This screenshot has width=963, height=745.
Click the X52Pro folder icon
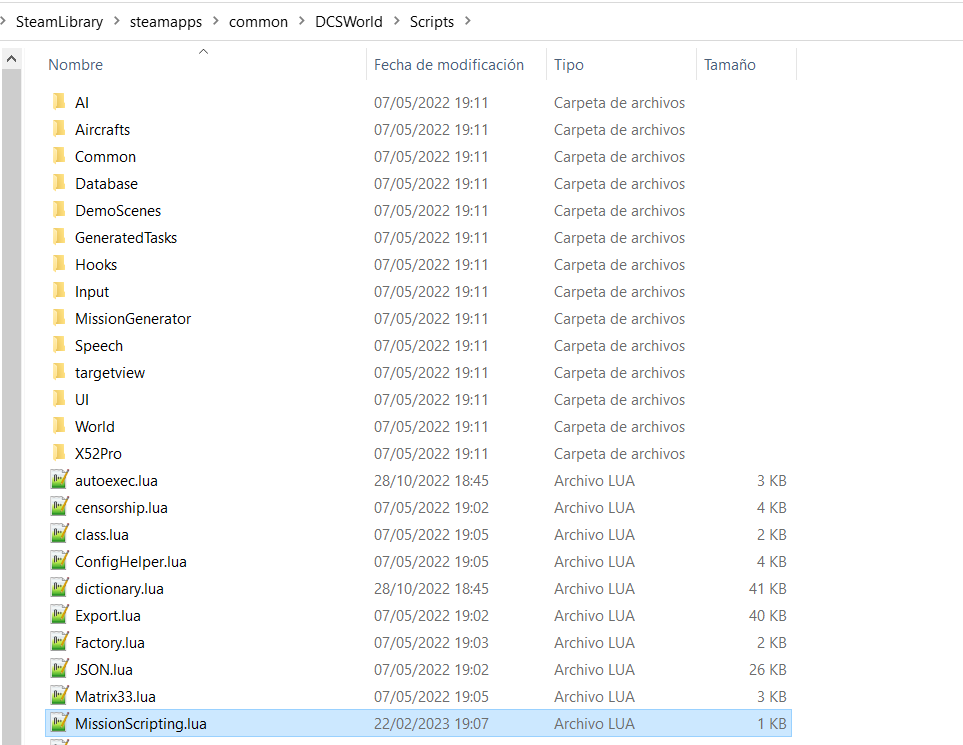click(59, 453)
